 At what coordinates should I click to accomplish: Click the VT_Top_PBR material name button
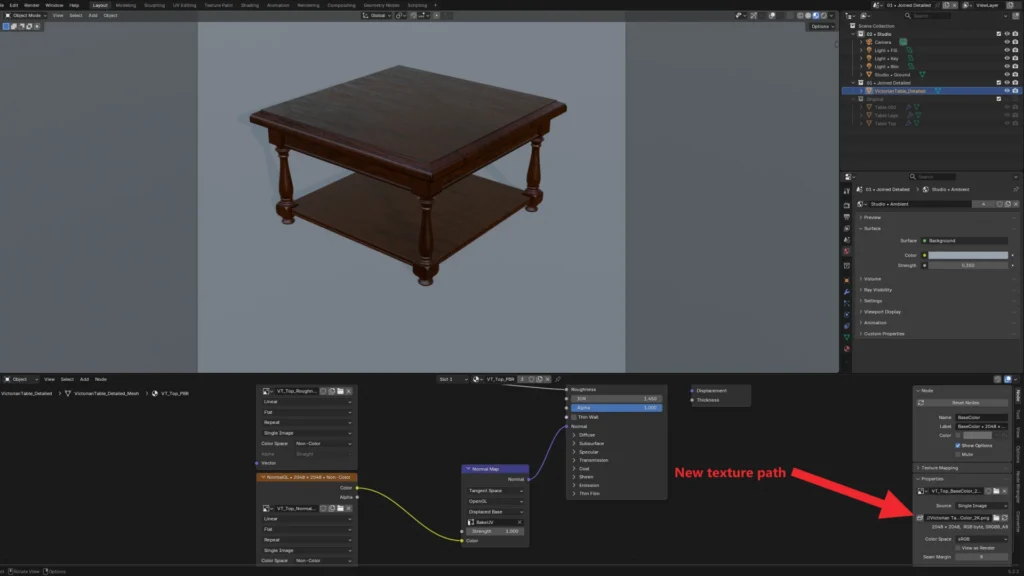tap(500, 379)
